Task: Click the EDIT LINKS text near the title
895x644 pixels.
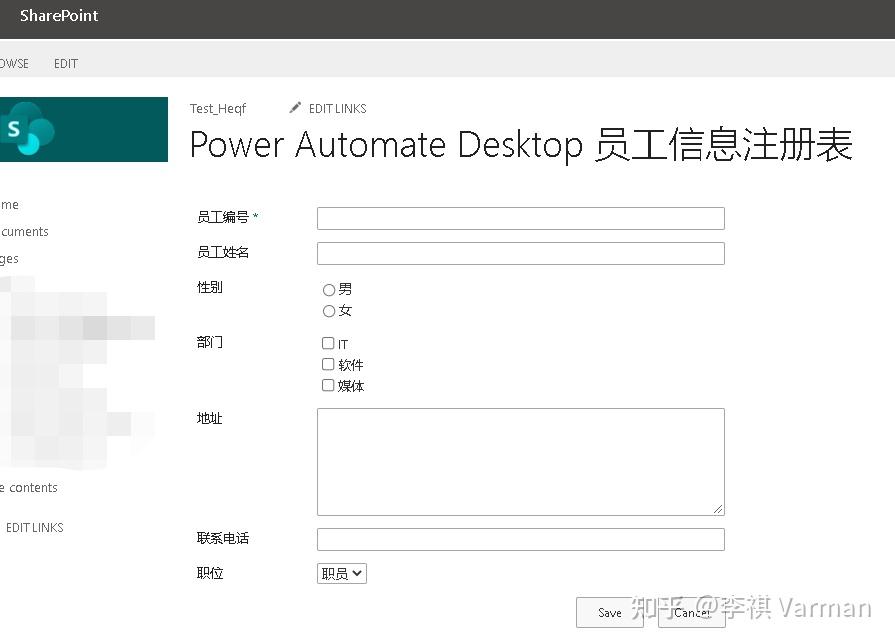Action: tap(335, 108)
